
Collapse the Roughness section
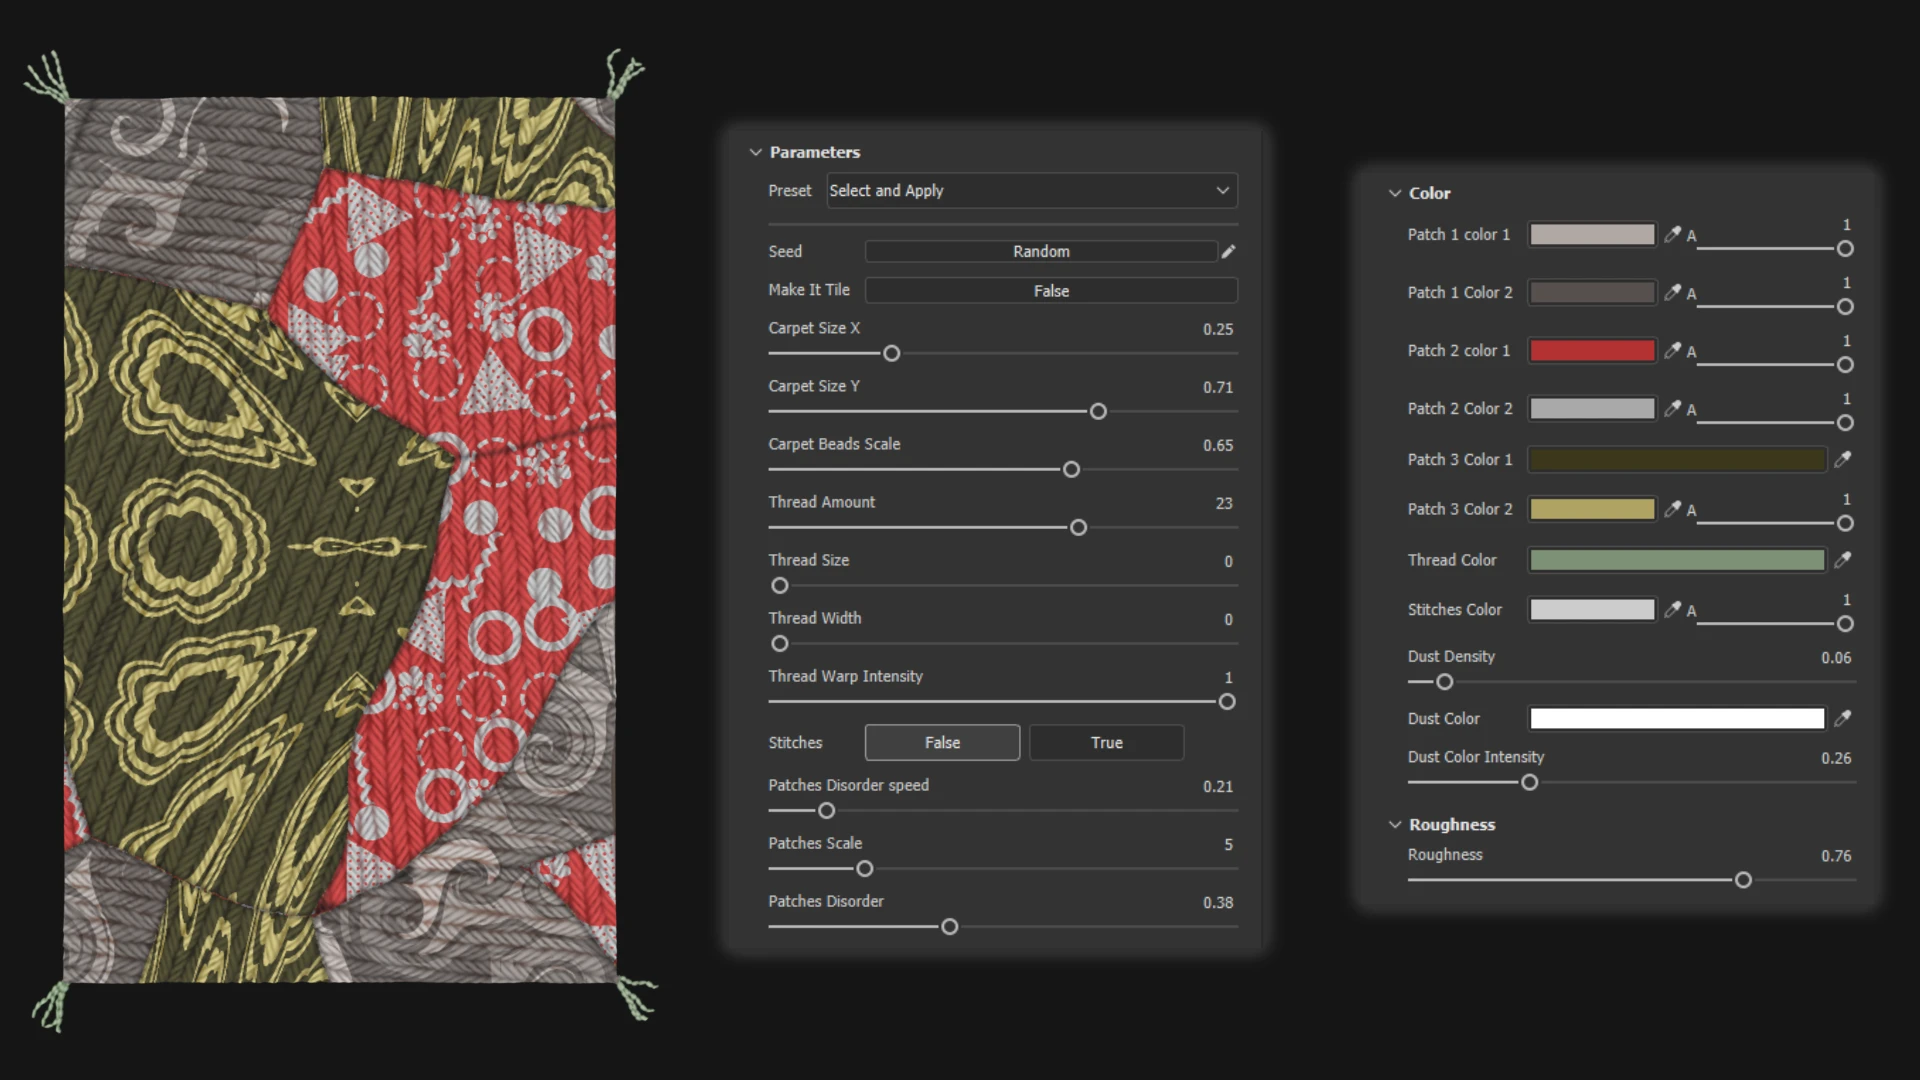tap(1395, 824)
